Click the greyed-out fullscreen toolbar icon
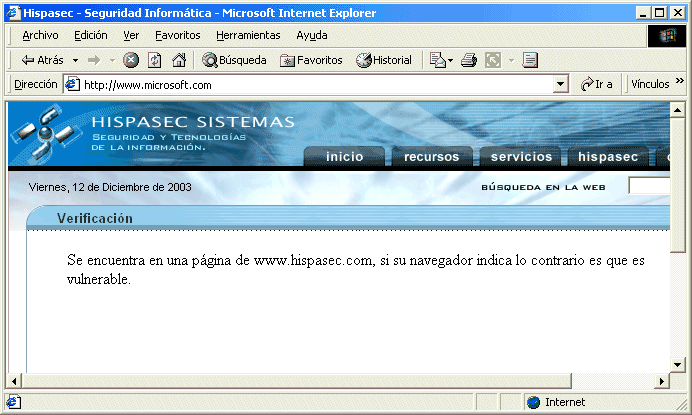 pos(493,60)
